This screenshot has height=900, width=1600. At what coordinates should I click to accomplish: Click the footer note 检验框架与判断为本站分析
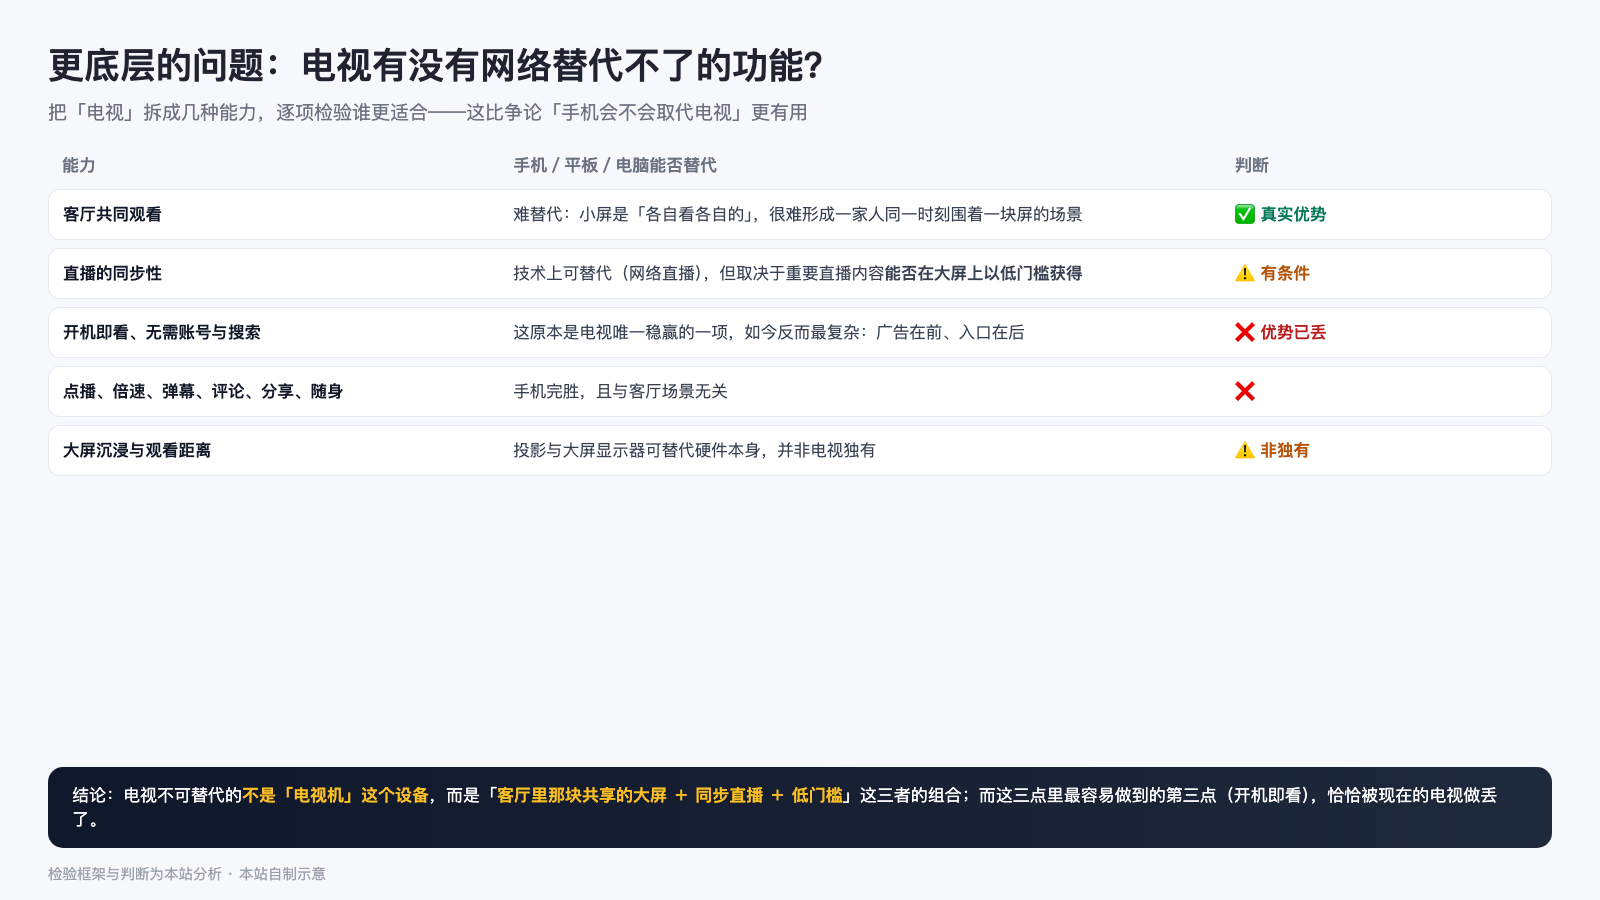click(x=135, y=874)
